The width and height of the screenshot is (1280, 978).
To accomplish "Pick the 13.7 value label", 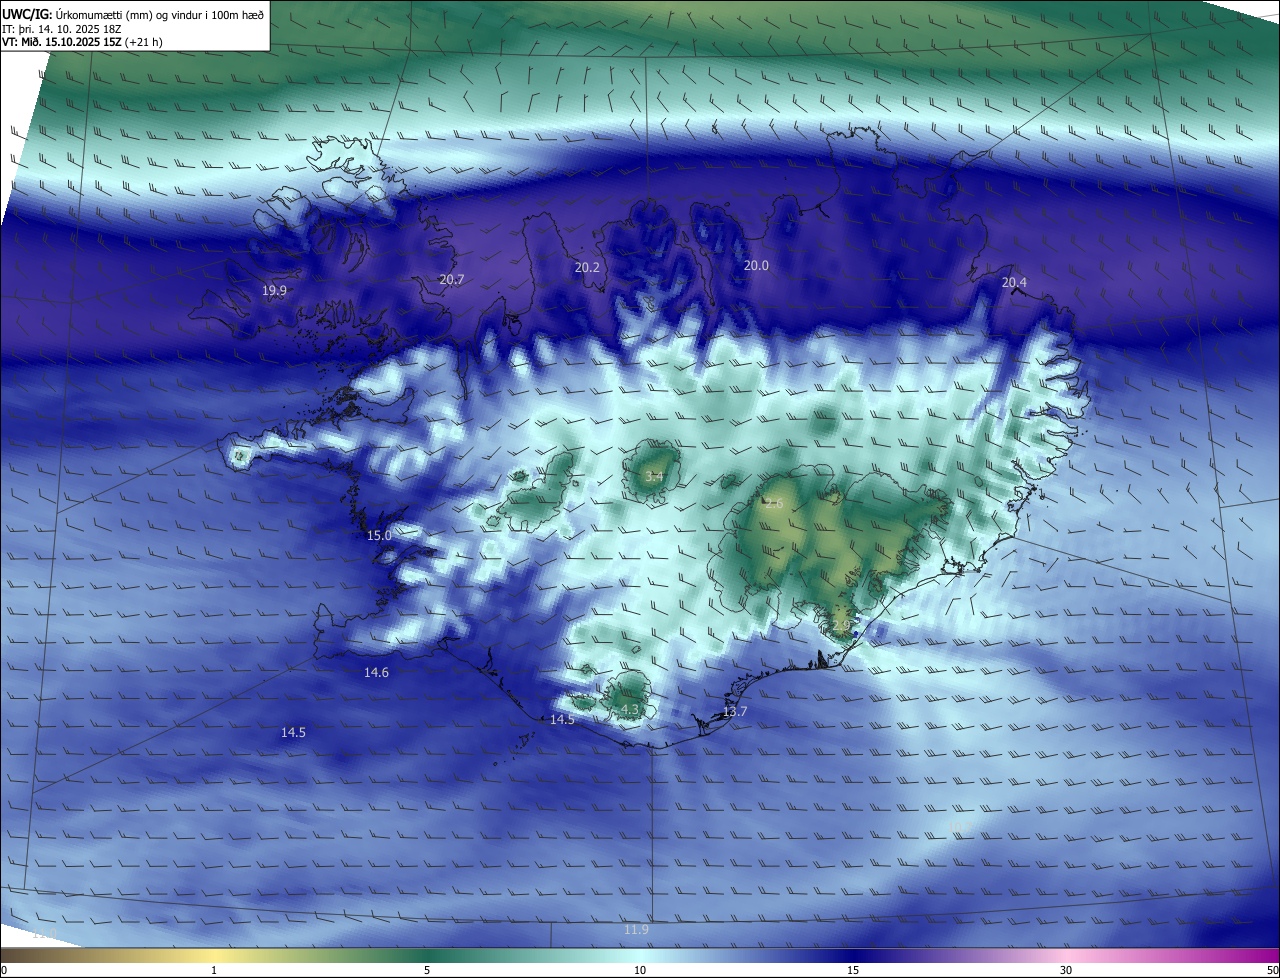I will pyautogui.click(x=735, y=712).
